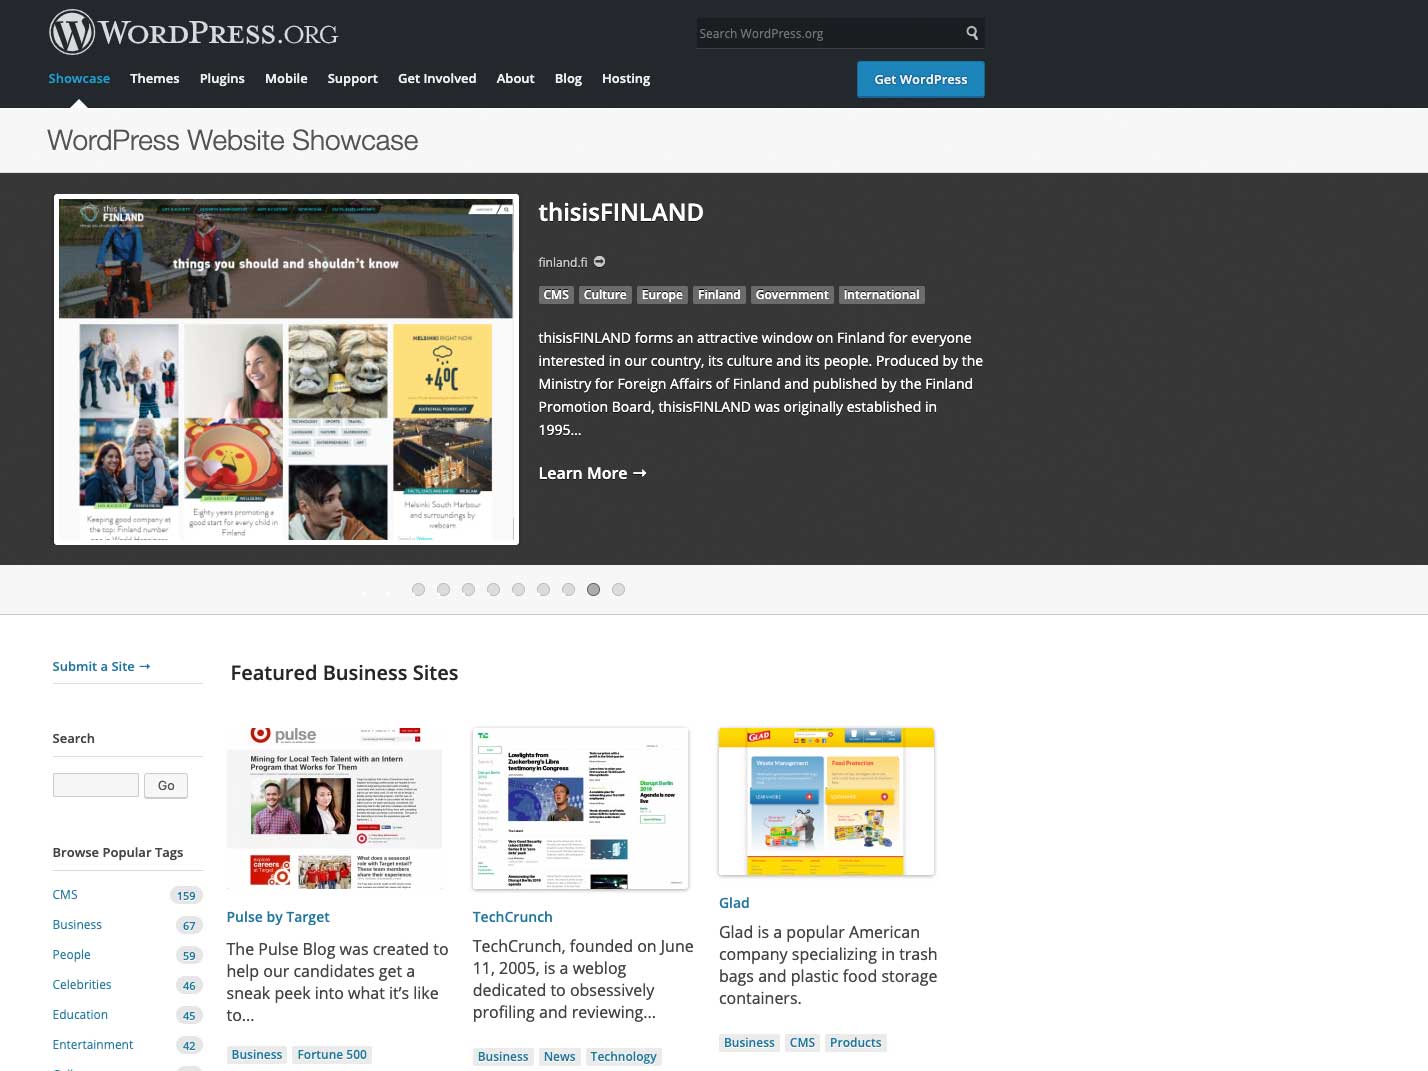Select the Europe tag
The height and width of the screenshot is (1071, 1428).
[662, 295]
